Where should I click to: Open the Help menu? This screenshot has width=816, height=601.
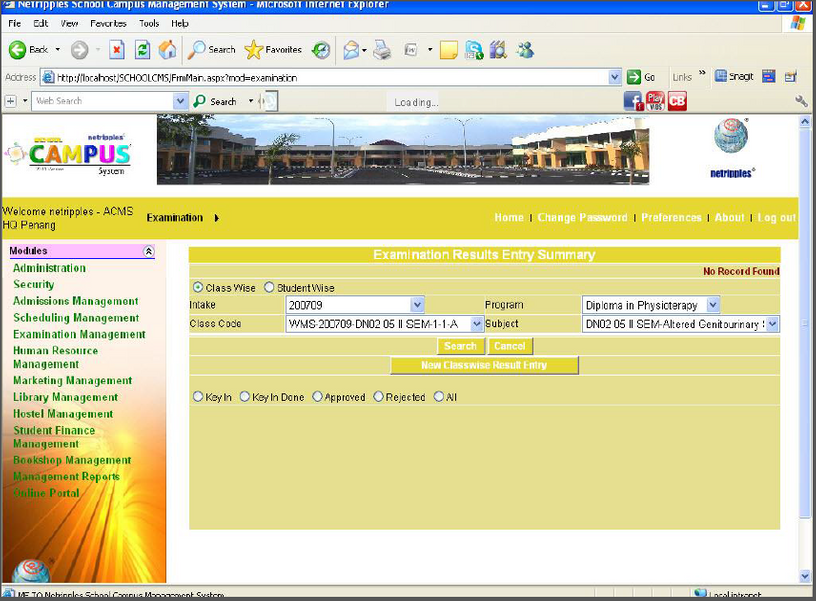(180, 23)
